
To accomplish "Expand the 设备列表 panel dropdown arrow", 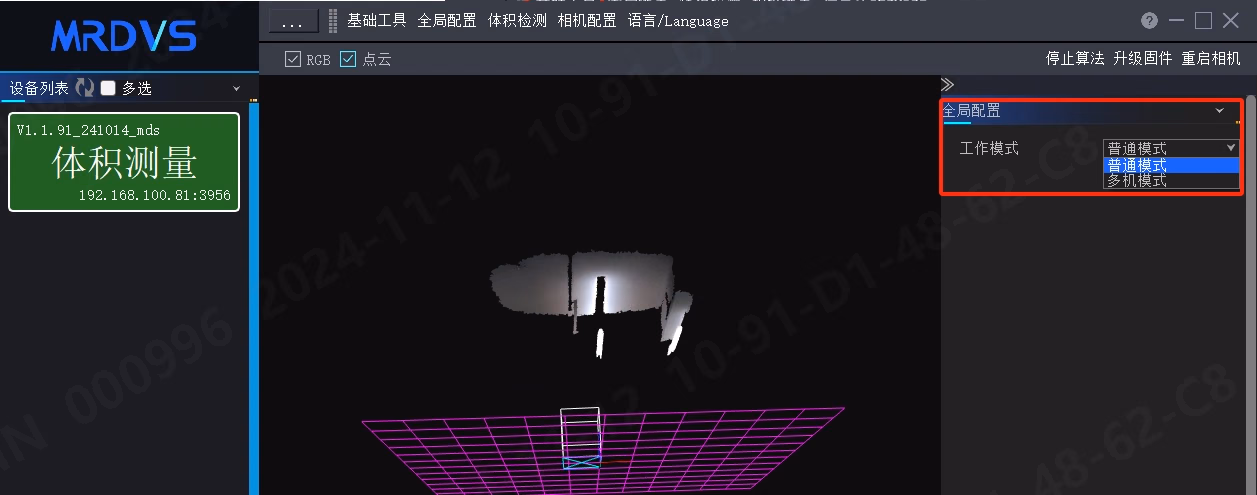I will click(237, 89).
